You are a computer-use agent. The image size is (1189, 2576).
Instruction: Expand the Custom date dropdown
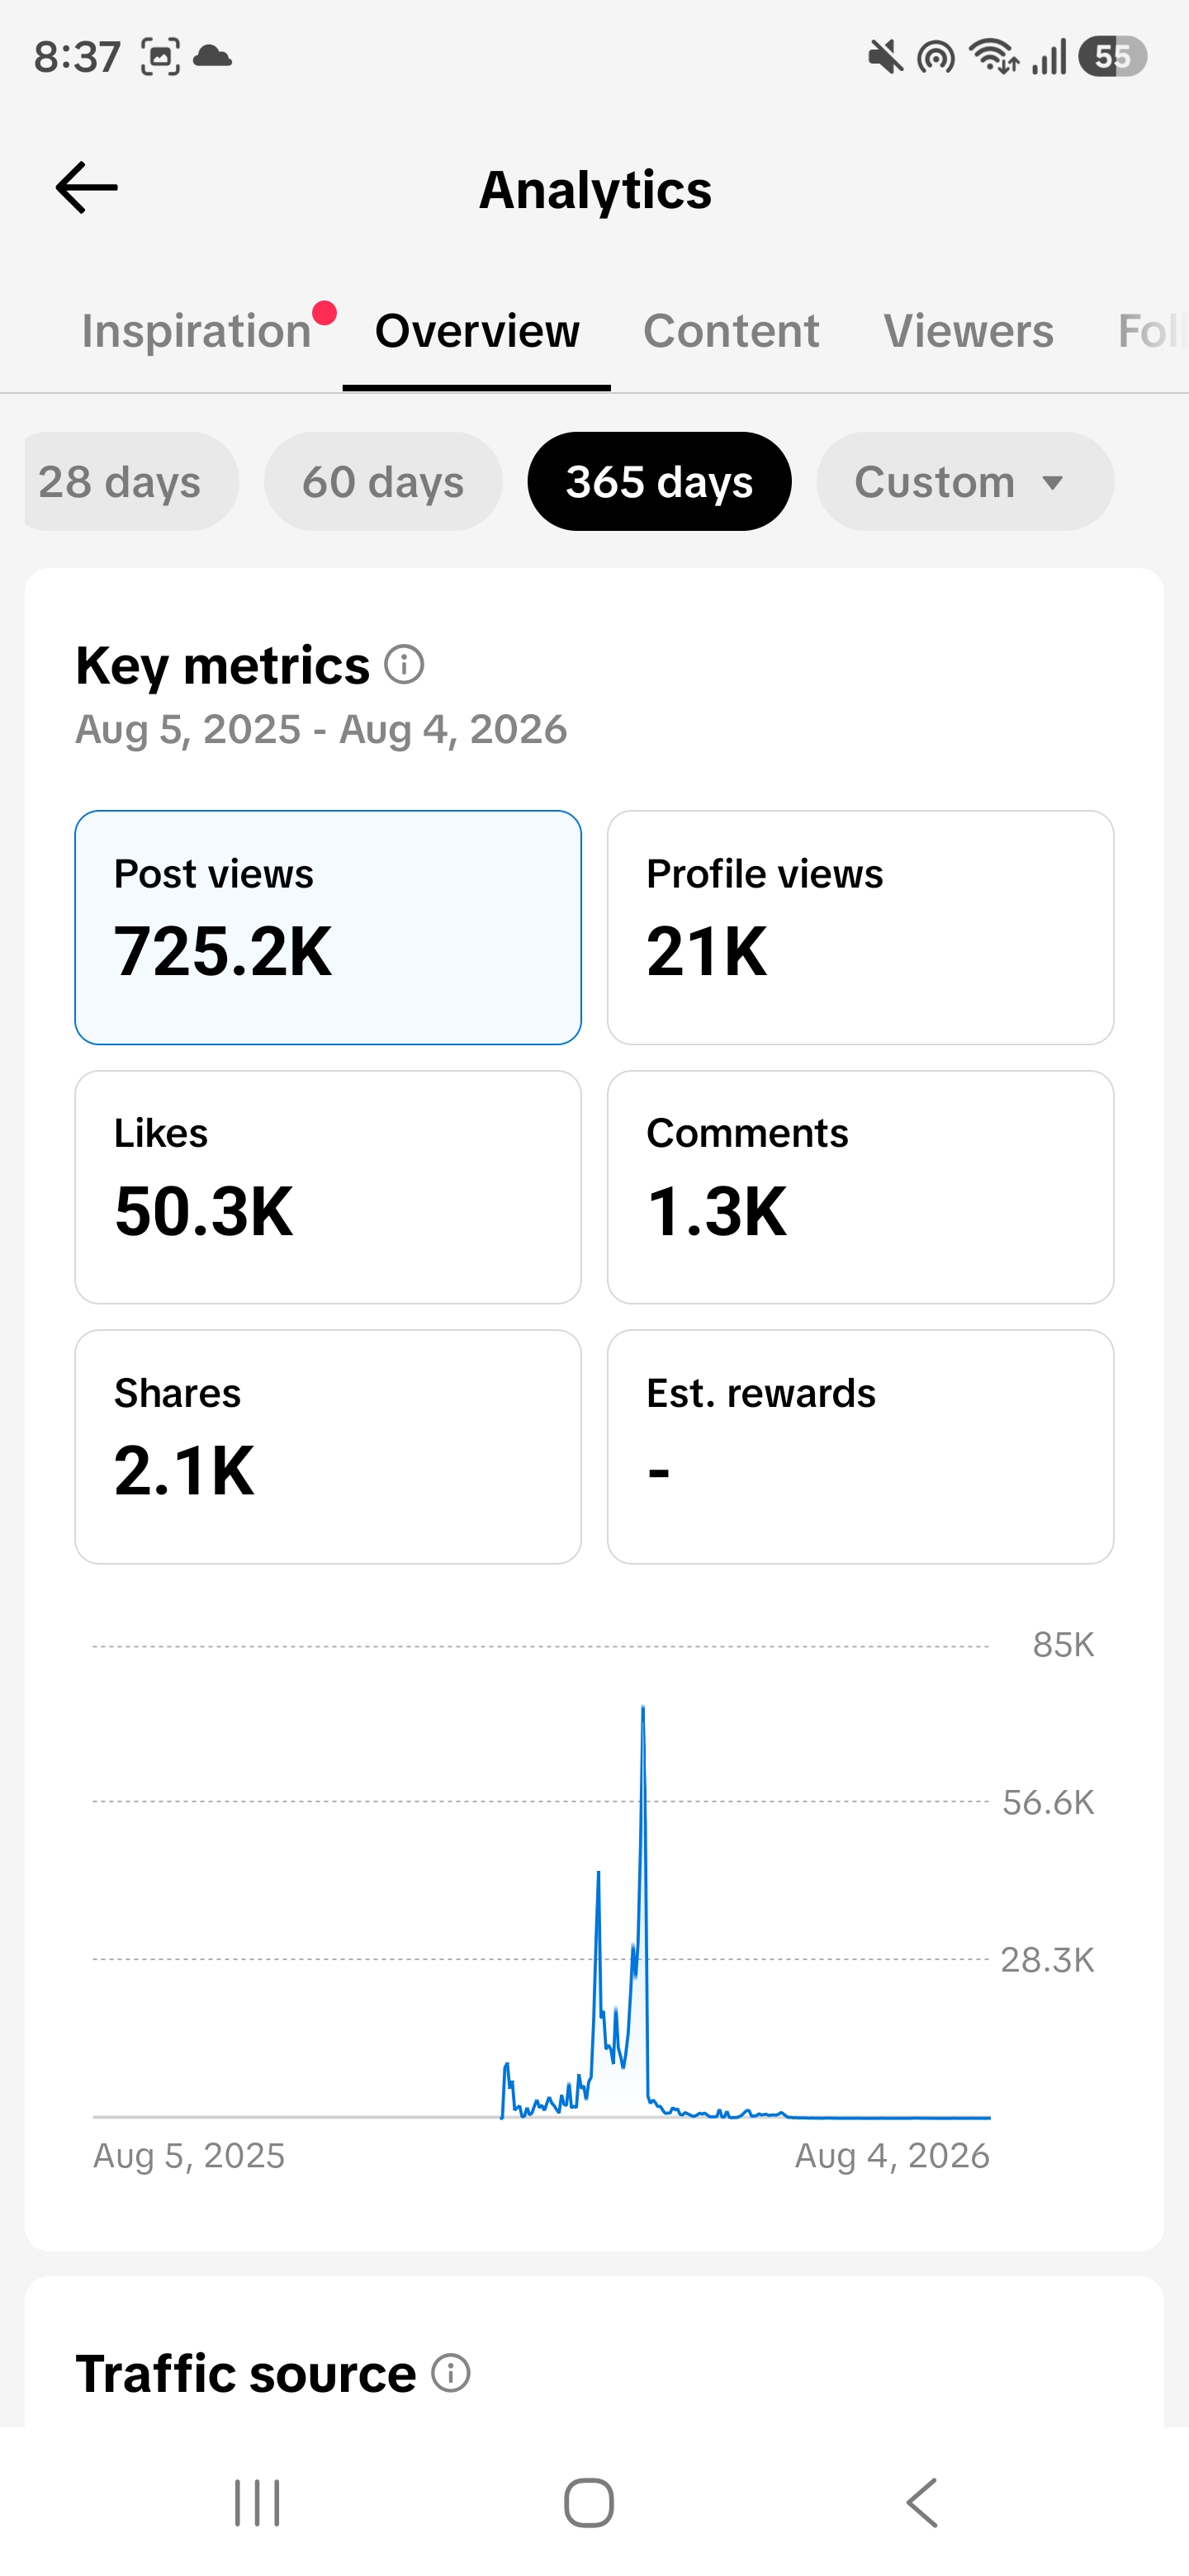965,482
